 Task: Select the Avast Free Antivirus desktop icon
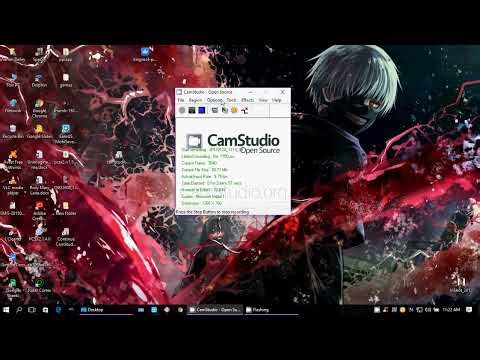[13, 160]
